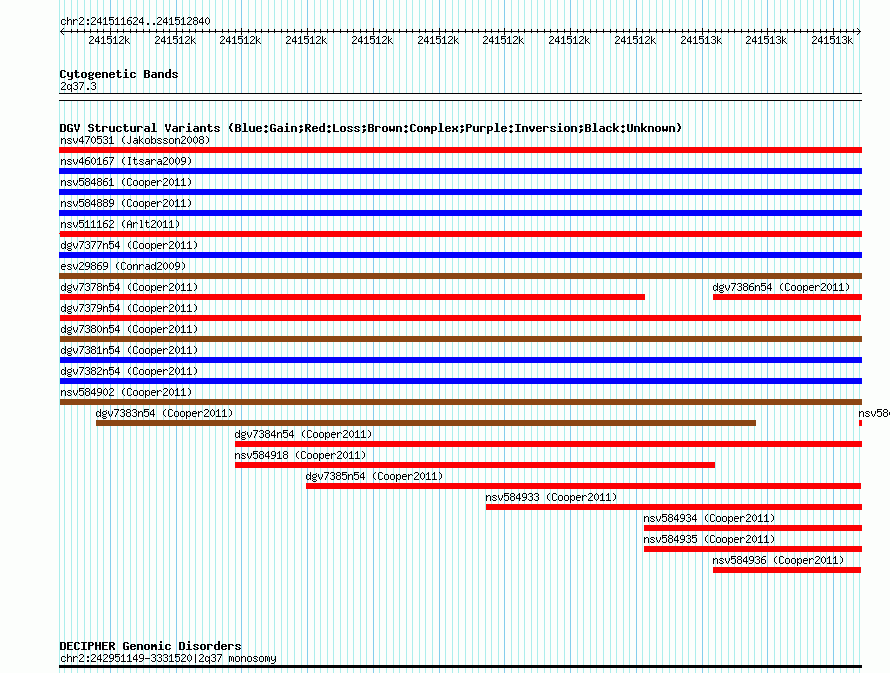Open the nsv584918 (Cooper2011) variant label
890x673 pixels.
coord(300,455)
